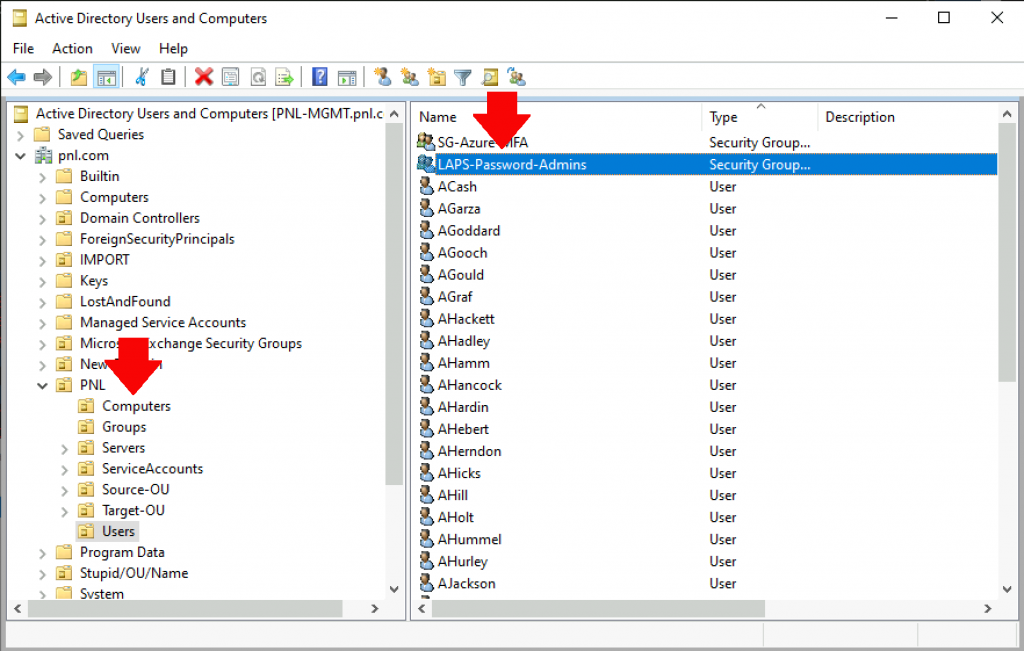This screenshot has height=651, width=1024.
Task: Sort by the Type column header
Action: 723,117
